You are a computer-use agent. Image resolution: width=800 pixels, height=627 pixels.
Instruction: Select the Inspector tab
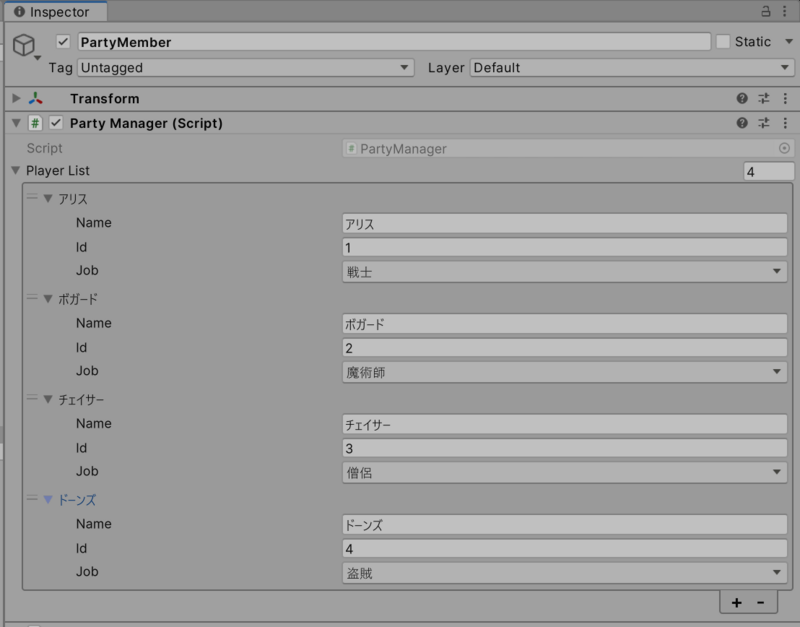click(55, 12)
